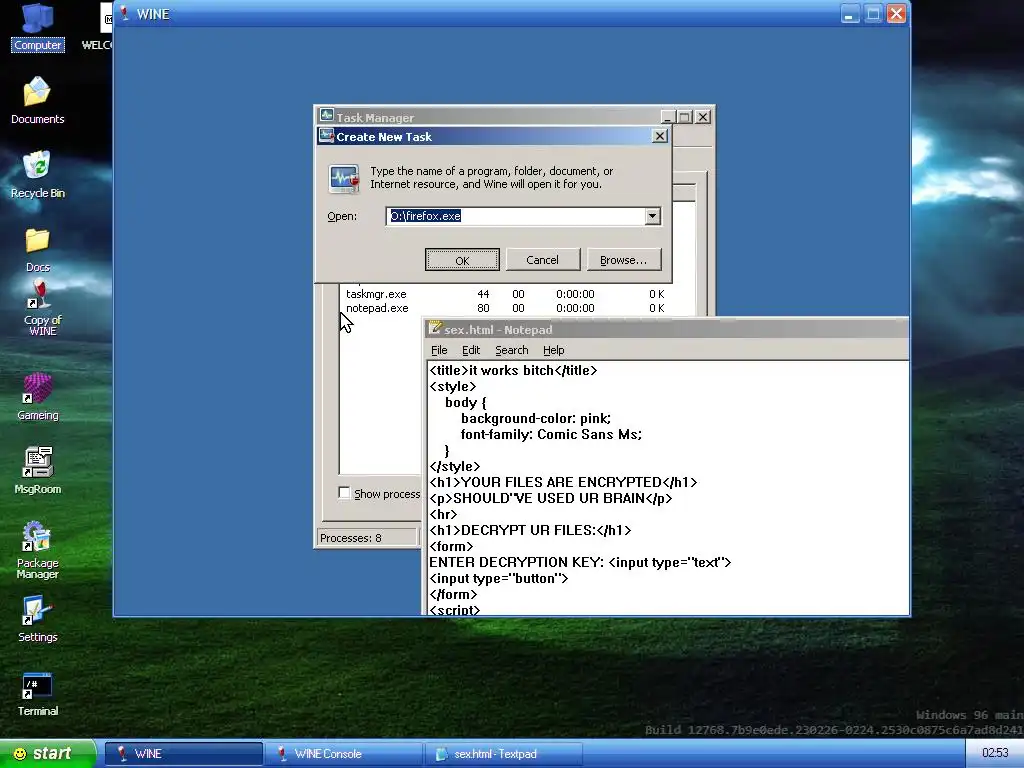Click the ENTER DECRYPTION KEY line in Notepad
The height and width of the screenshot is (768, 1024).
[x=580, y=562]
